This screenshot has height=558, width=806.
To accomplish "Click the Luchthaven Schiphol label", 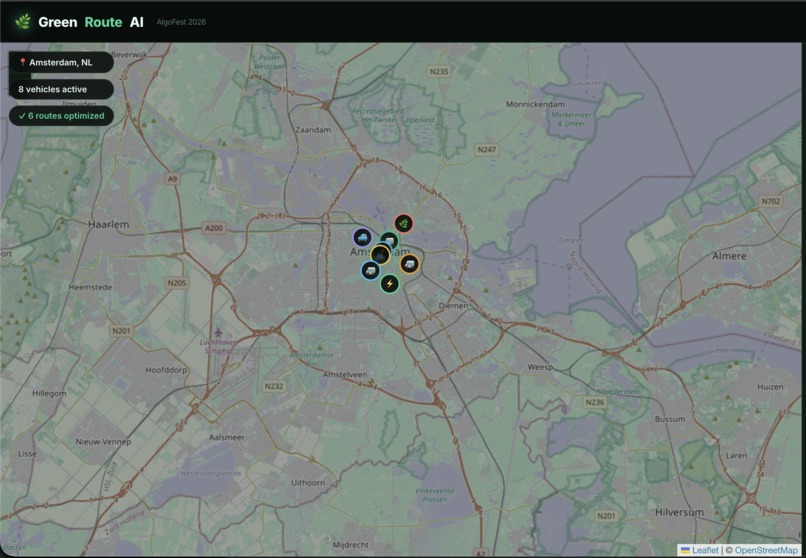I will click(218, 346).
